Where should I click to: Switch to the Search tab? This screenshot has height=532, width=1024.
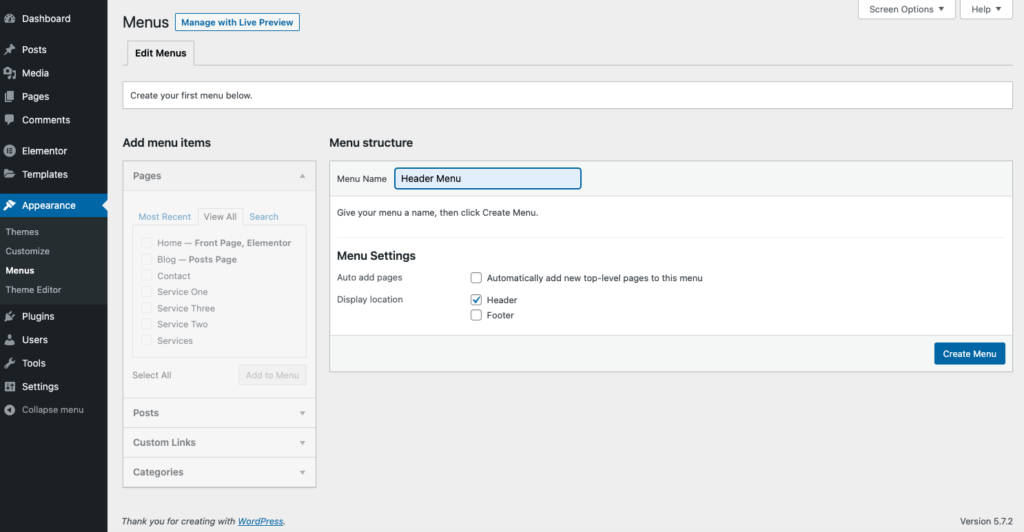264,217
